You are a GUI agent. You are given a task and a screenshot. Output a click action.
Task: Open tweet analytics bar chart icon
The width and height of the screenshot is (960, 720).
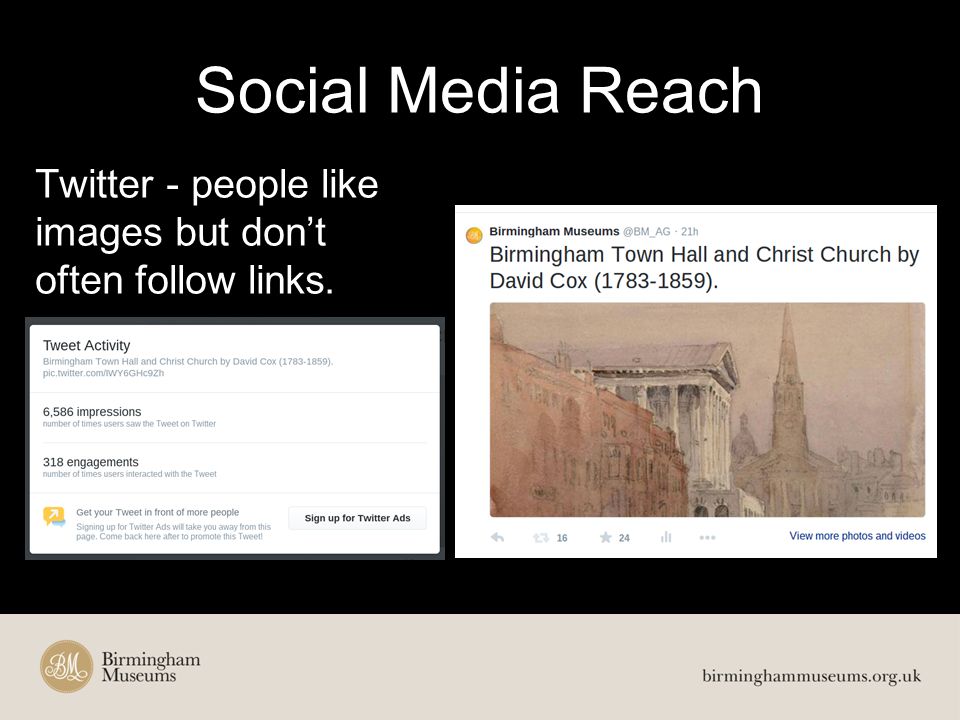666,538
